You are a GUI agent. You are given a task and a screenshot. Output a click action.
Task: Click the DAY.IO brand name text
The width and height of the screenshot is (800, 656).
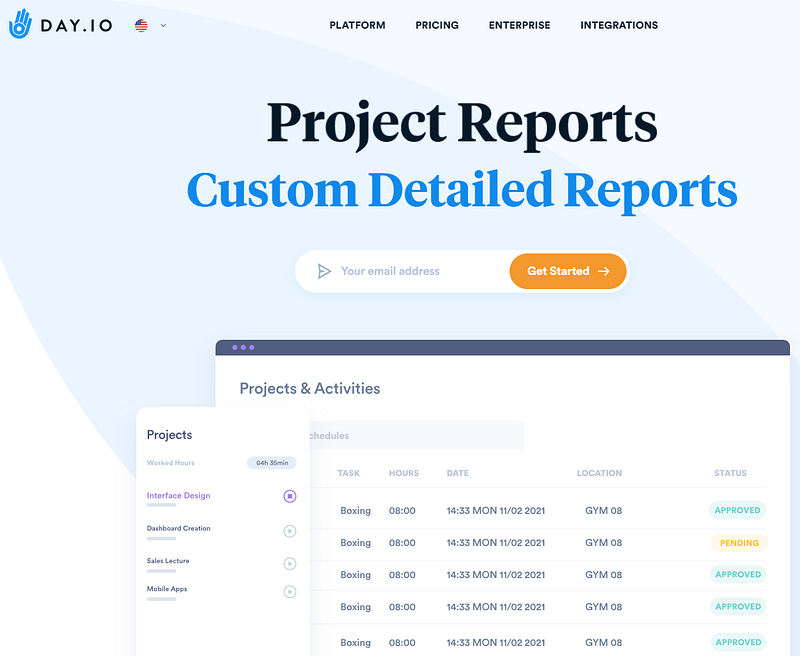click(x=77, y=26)
